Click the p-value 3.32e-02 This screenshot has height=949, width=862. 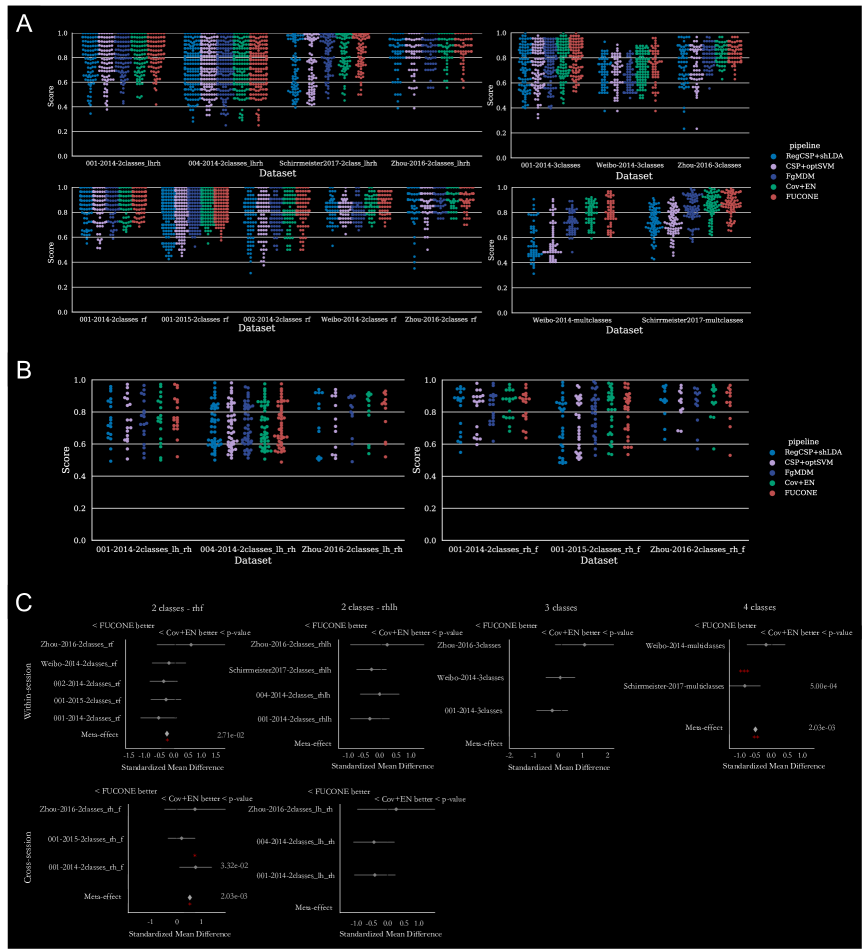(234, 866)
